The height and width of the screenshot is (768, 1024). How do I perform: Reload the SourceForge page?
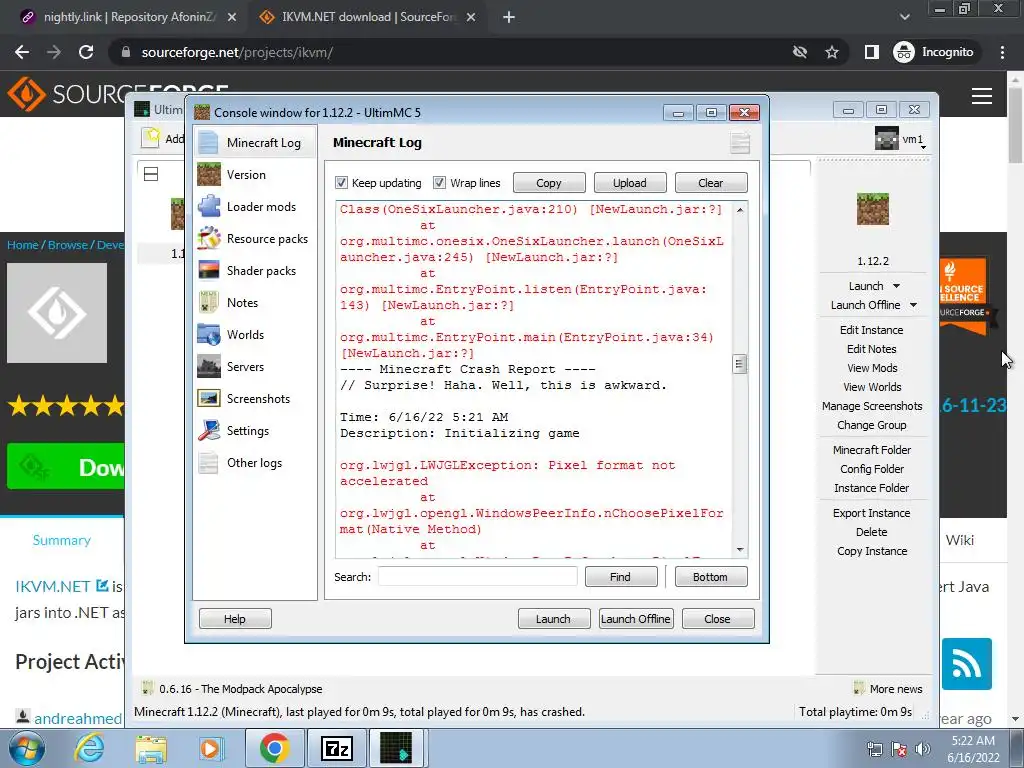point(86,52)
